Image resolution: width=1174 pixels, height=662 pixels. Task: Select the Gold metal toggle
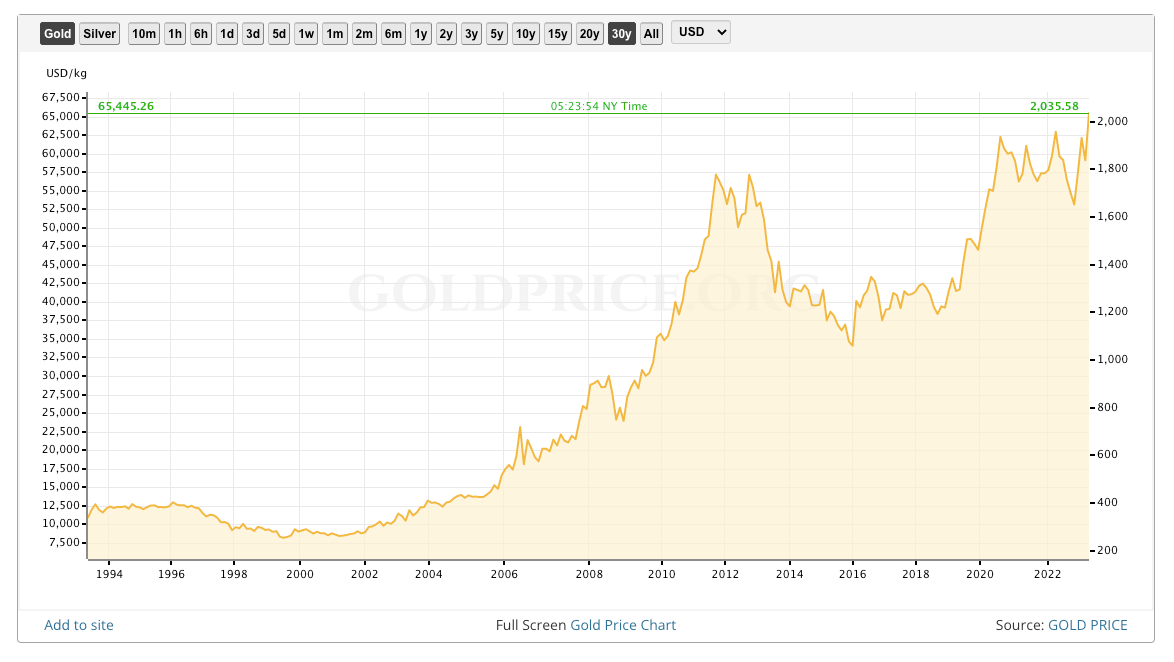pyautogui.click(x=57, y=34)
